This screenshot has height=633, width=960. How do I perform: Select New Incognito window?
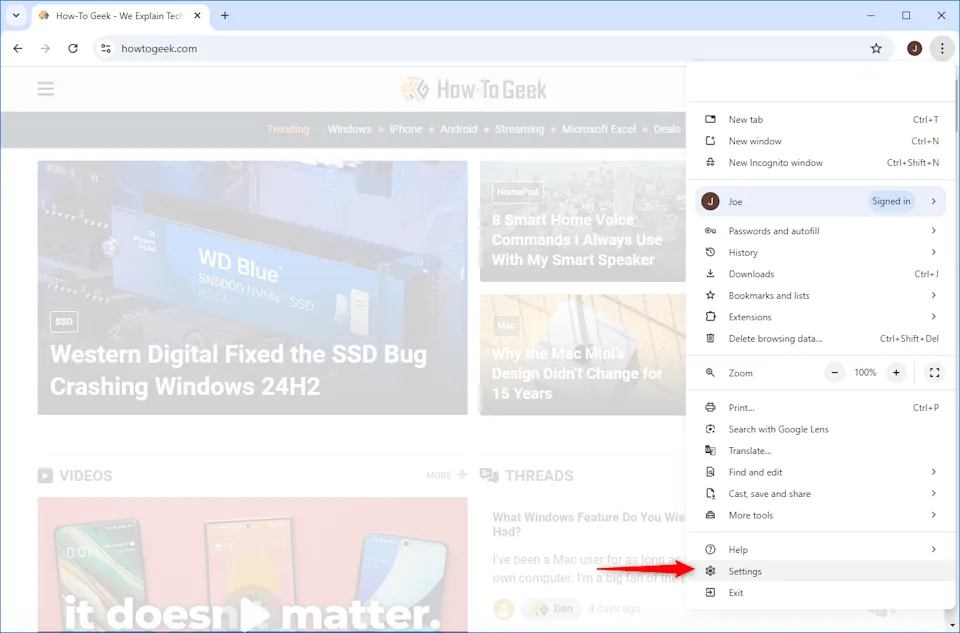click(775, 163)
